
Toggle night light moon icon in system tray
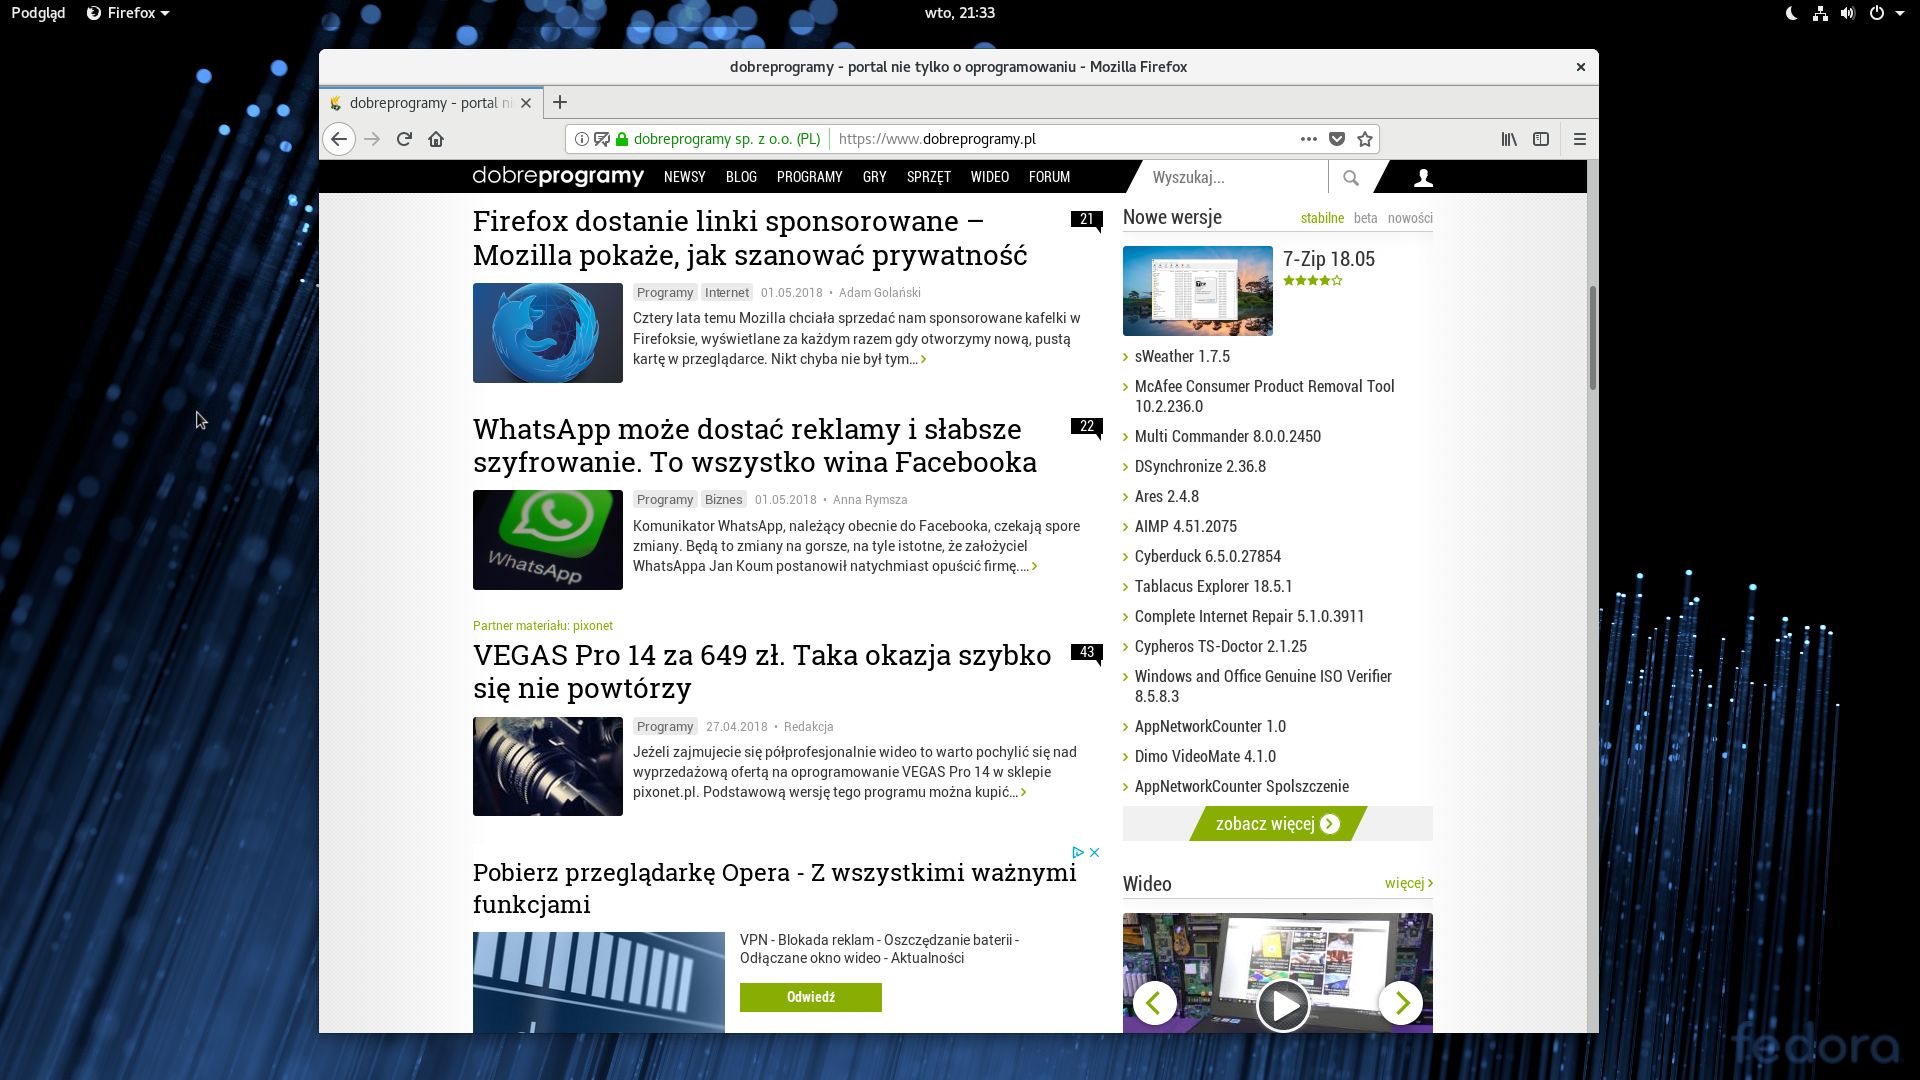click(1791, 13)
